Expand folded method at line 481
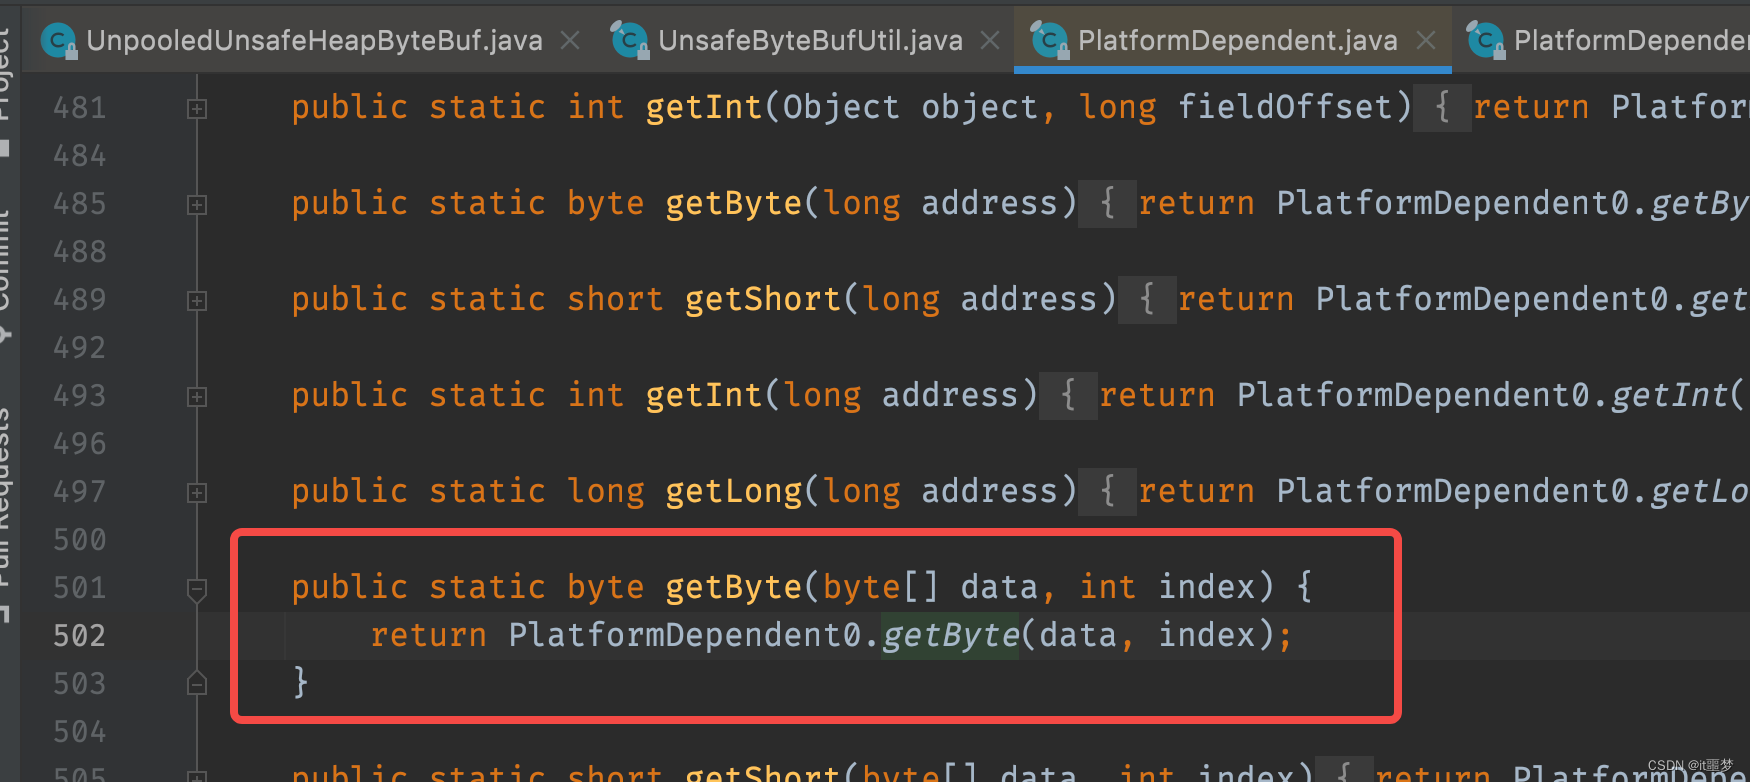Image resolution: width=1750 pixels, height=782 pixels. [197, 108]
